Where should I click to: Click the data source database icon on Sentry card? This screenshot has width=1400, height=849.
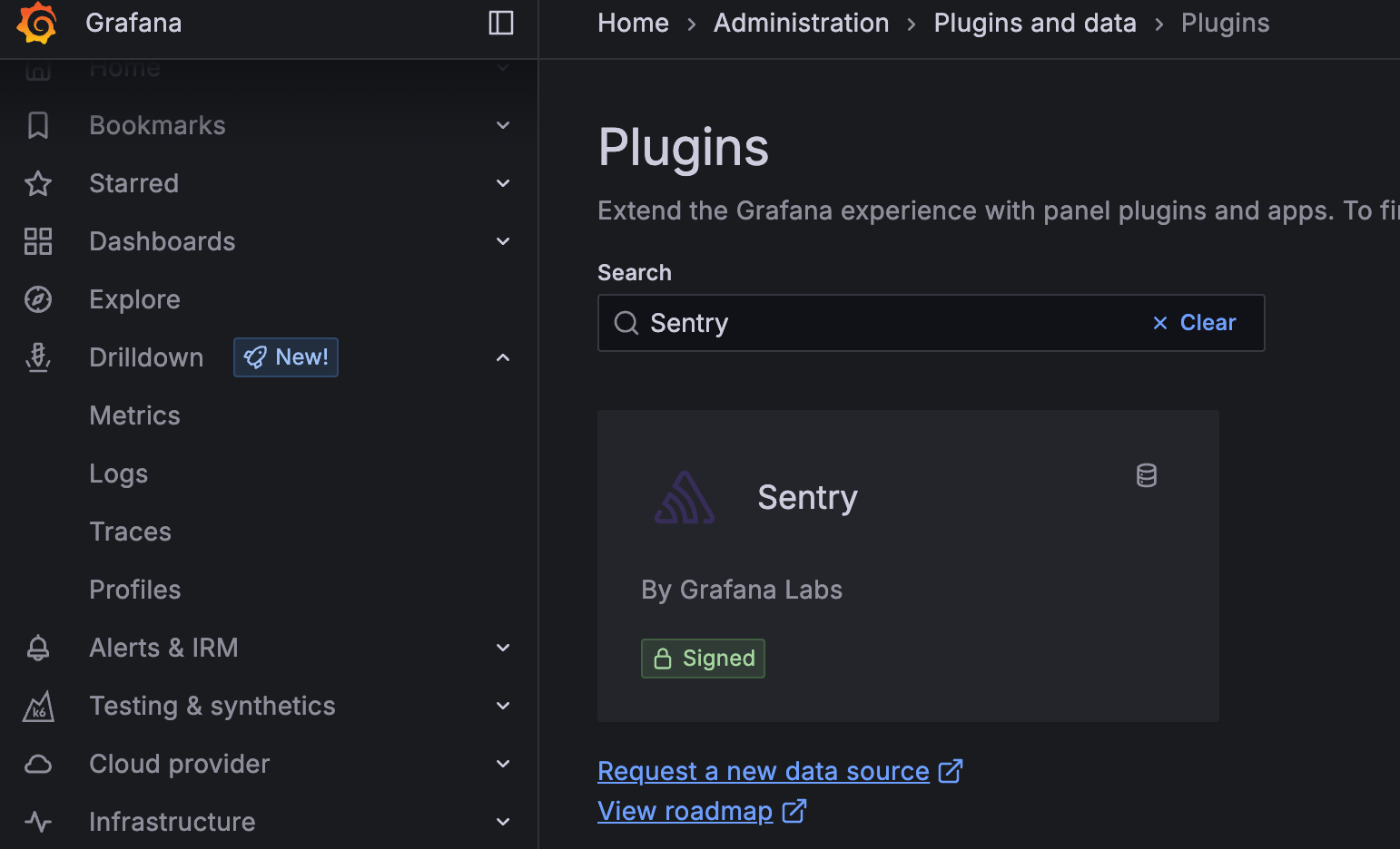(1147, 476)
